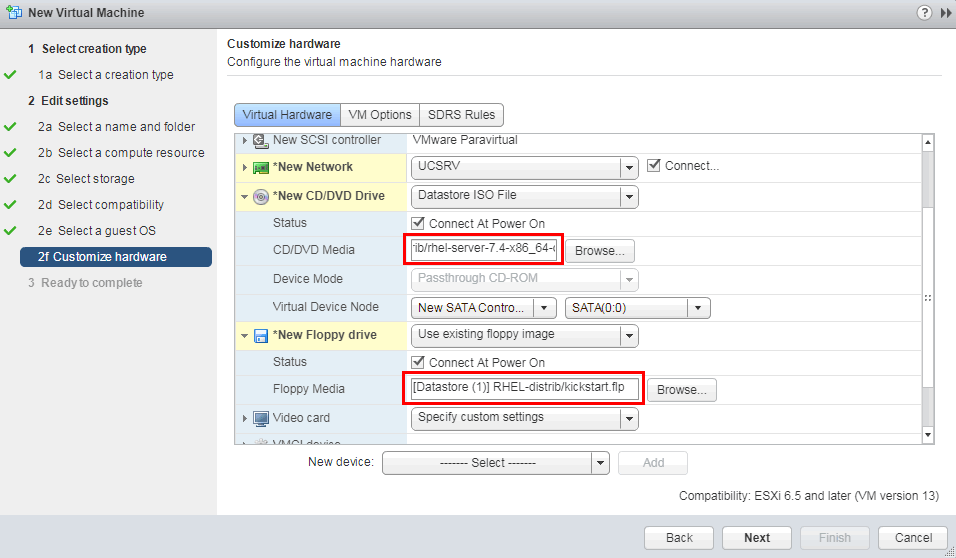Click the double-arrow collapse icon in title bar

(x=946, y=13)
